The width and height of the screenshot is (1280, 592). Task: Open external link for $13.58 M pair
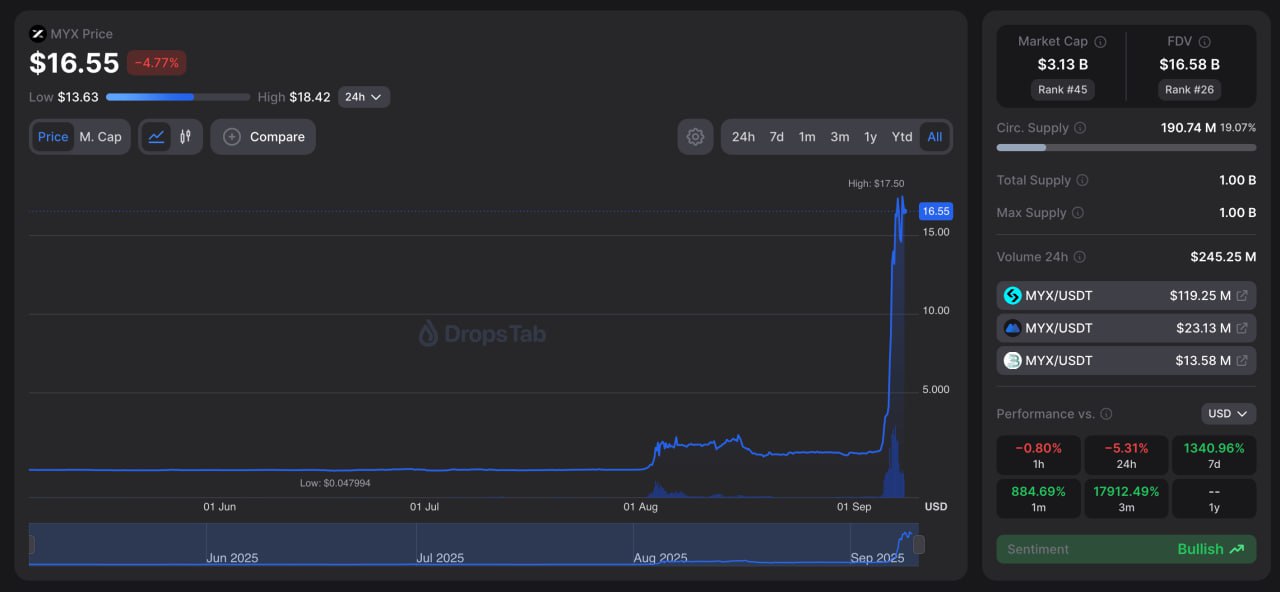(x=1242, y=360)
